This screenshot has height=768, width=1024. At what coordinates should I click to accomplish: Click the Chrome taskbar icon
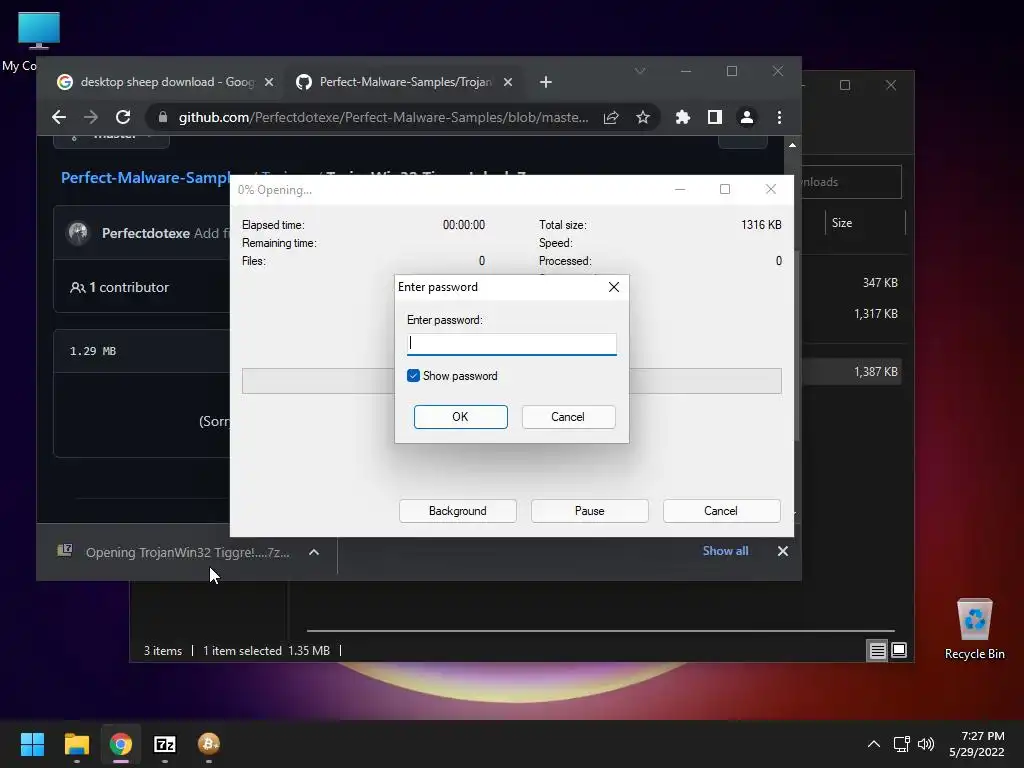[121, 744]
